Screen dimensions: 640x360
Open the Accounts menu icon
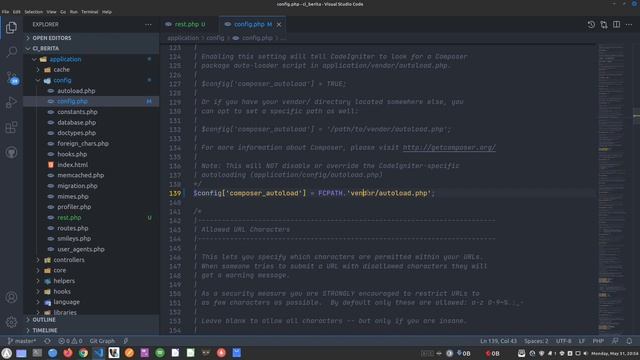(11, 297)
